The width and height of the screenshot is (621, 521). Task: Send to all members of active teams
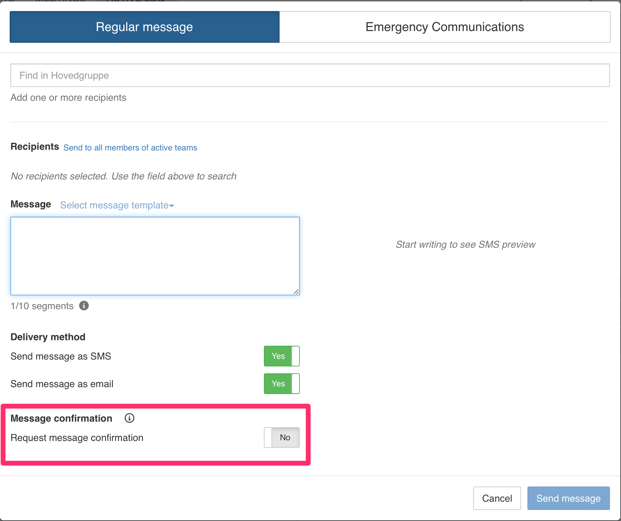point(130,148)
